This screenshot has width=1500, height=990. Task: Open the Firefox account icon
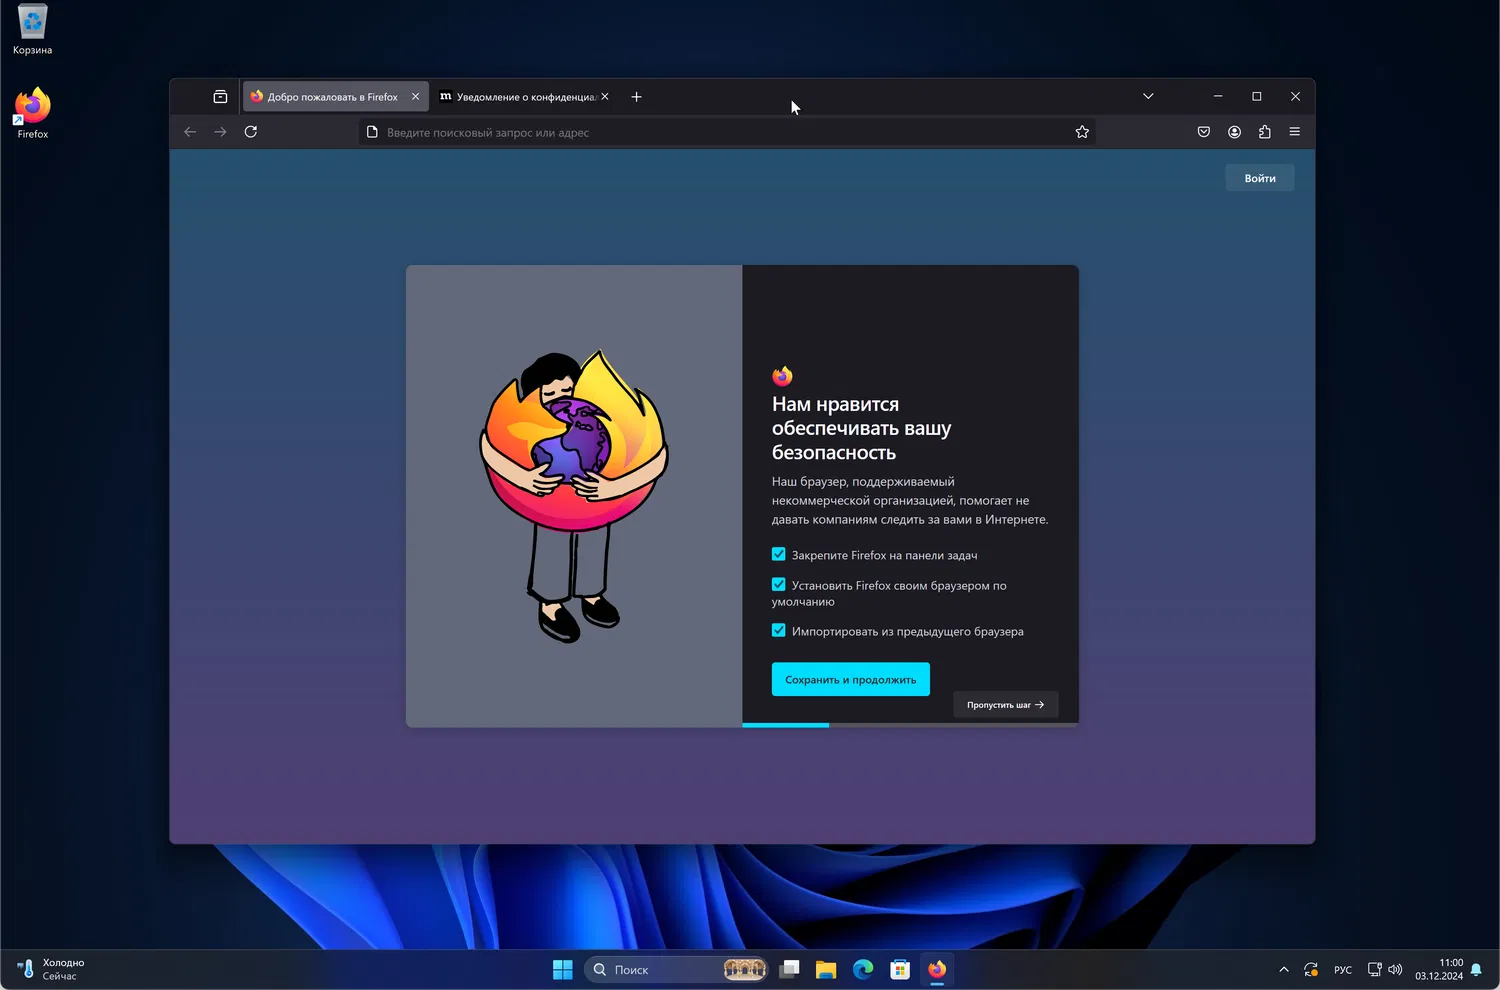(1235, 132)
